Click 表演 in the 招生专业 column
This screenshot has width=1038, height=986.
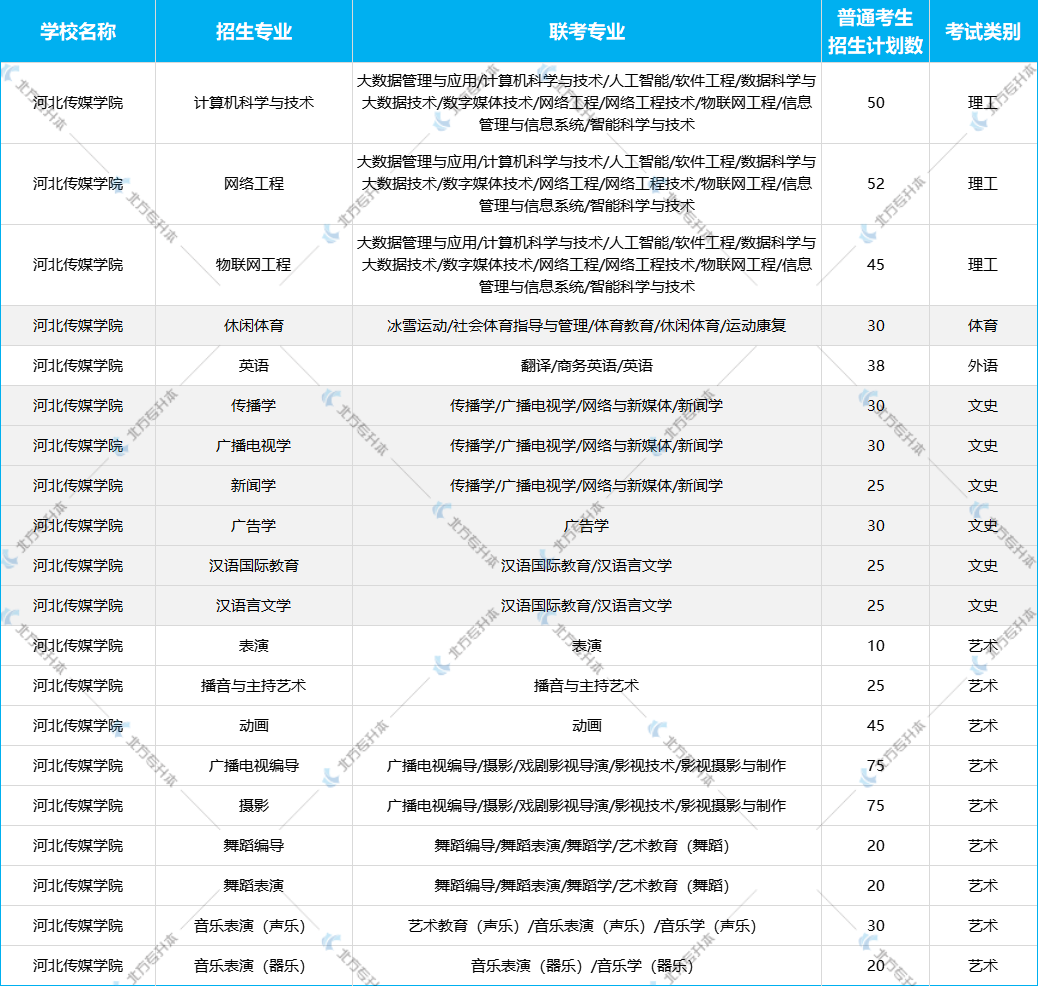[x=254, y=646]
